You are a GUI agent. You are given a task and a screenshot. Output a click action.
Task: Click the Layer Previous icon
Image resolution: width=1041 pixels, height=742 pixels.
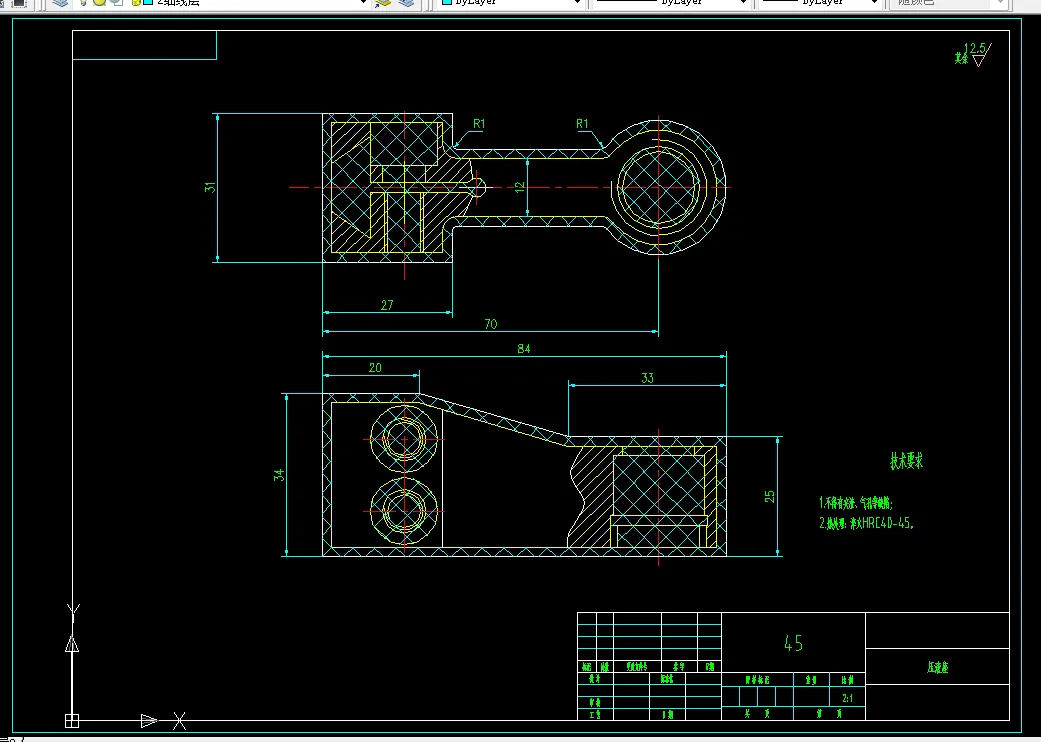point(406,3)
